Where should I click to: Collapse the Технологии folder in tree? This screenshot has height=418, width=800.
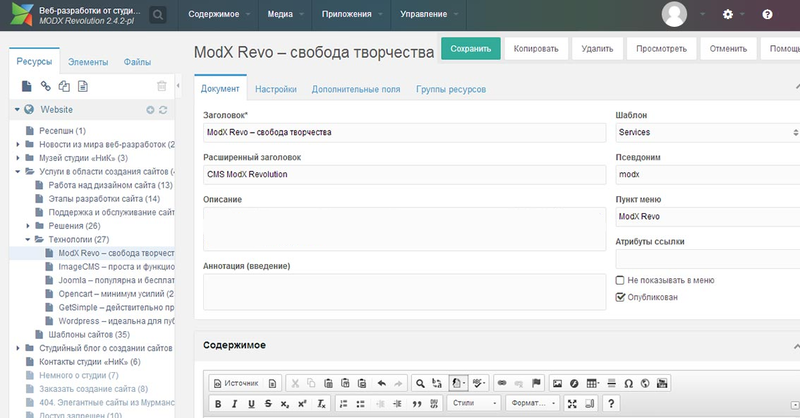[29, 240]
